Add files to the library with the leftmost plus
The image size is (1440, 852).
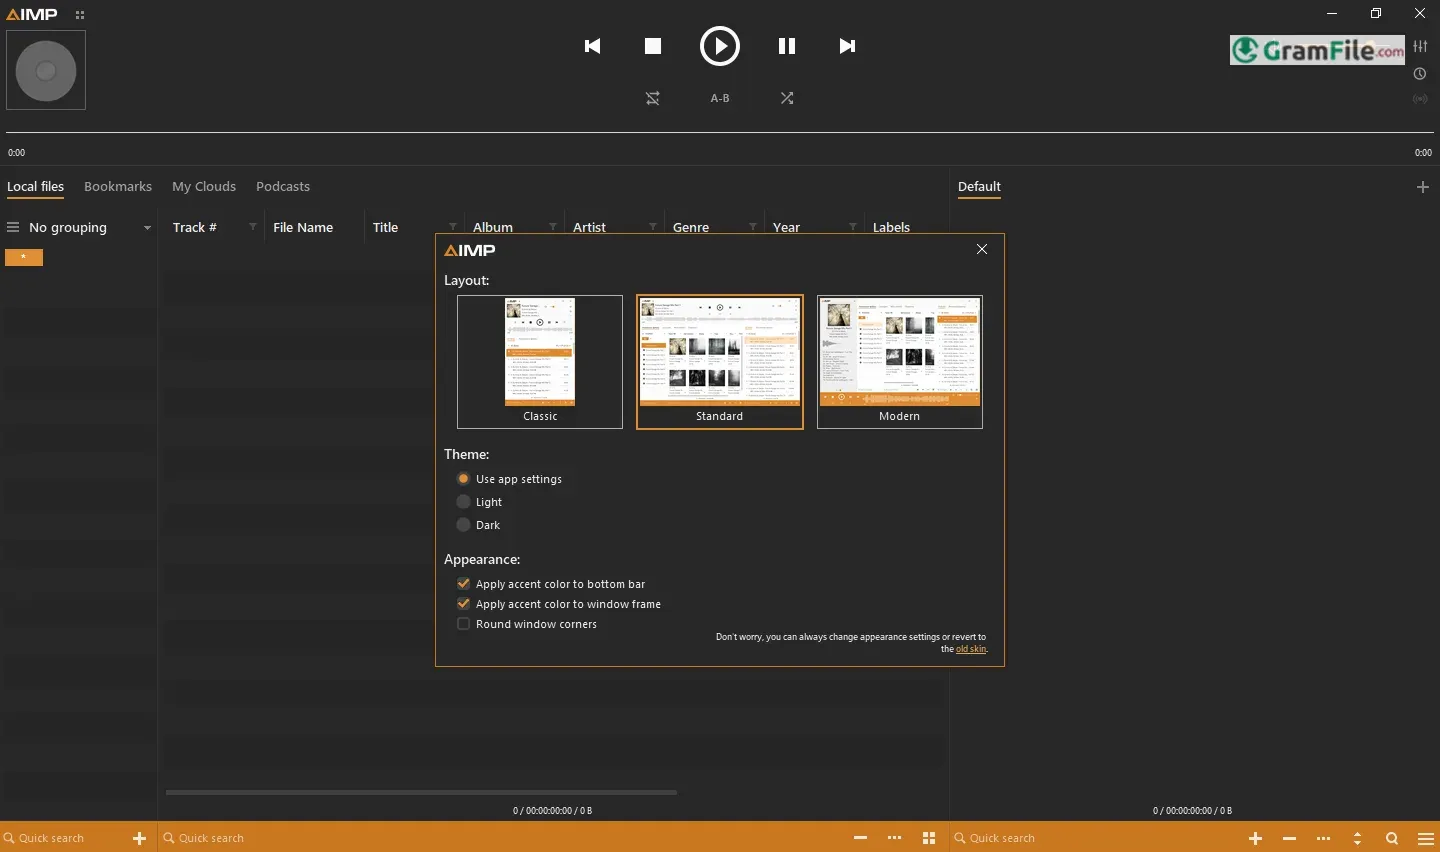[x=140, y=838]
